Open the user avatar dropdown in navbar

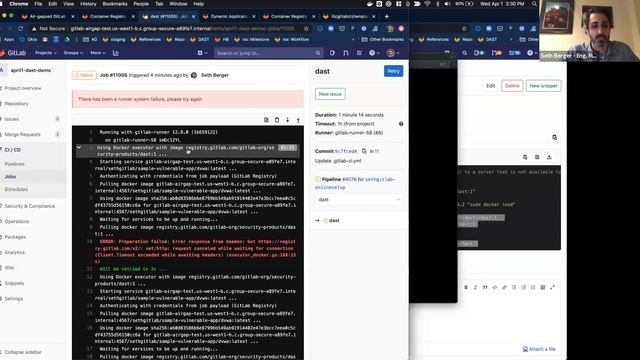[393, 53]
